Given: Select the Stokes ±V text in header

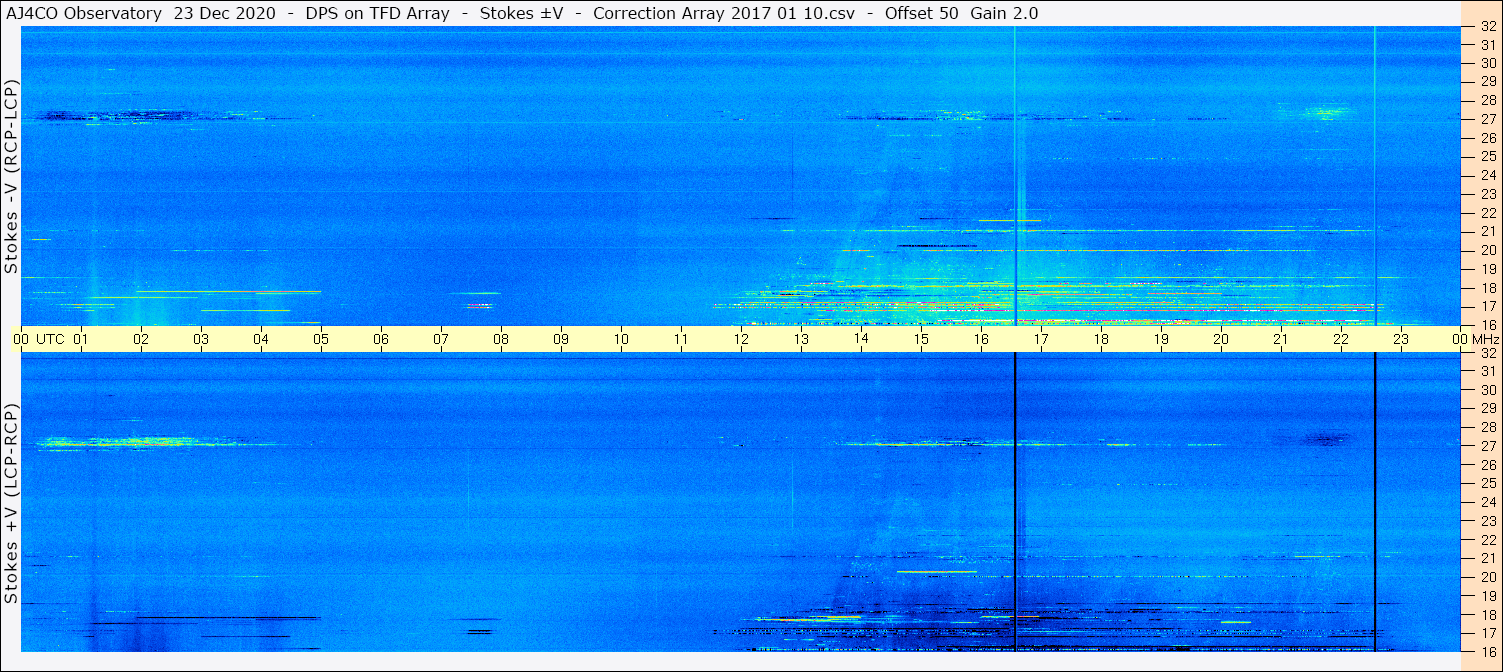Looking at the screenshot, I should coord(522,13).
